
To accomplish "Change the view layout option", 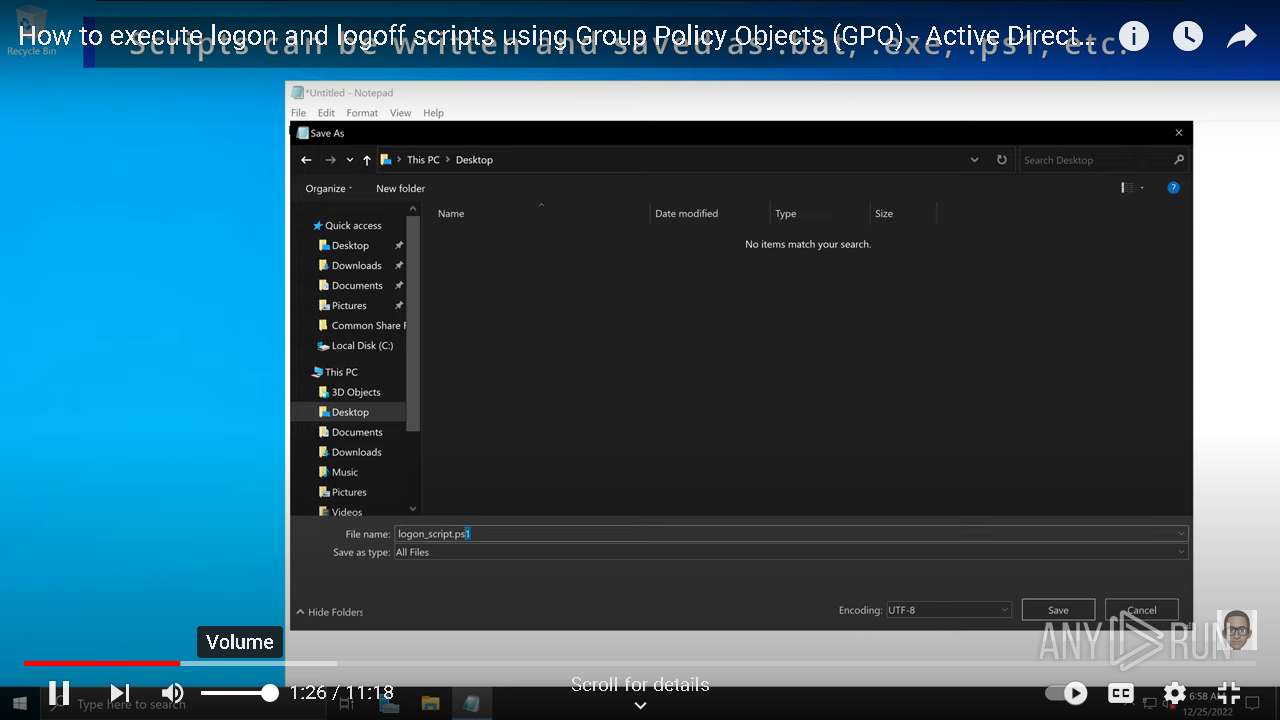I will (x=1132, y=188).
